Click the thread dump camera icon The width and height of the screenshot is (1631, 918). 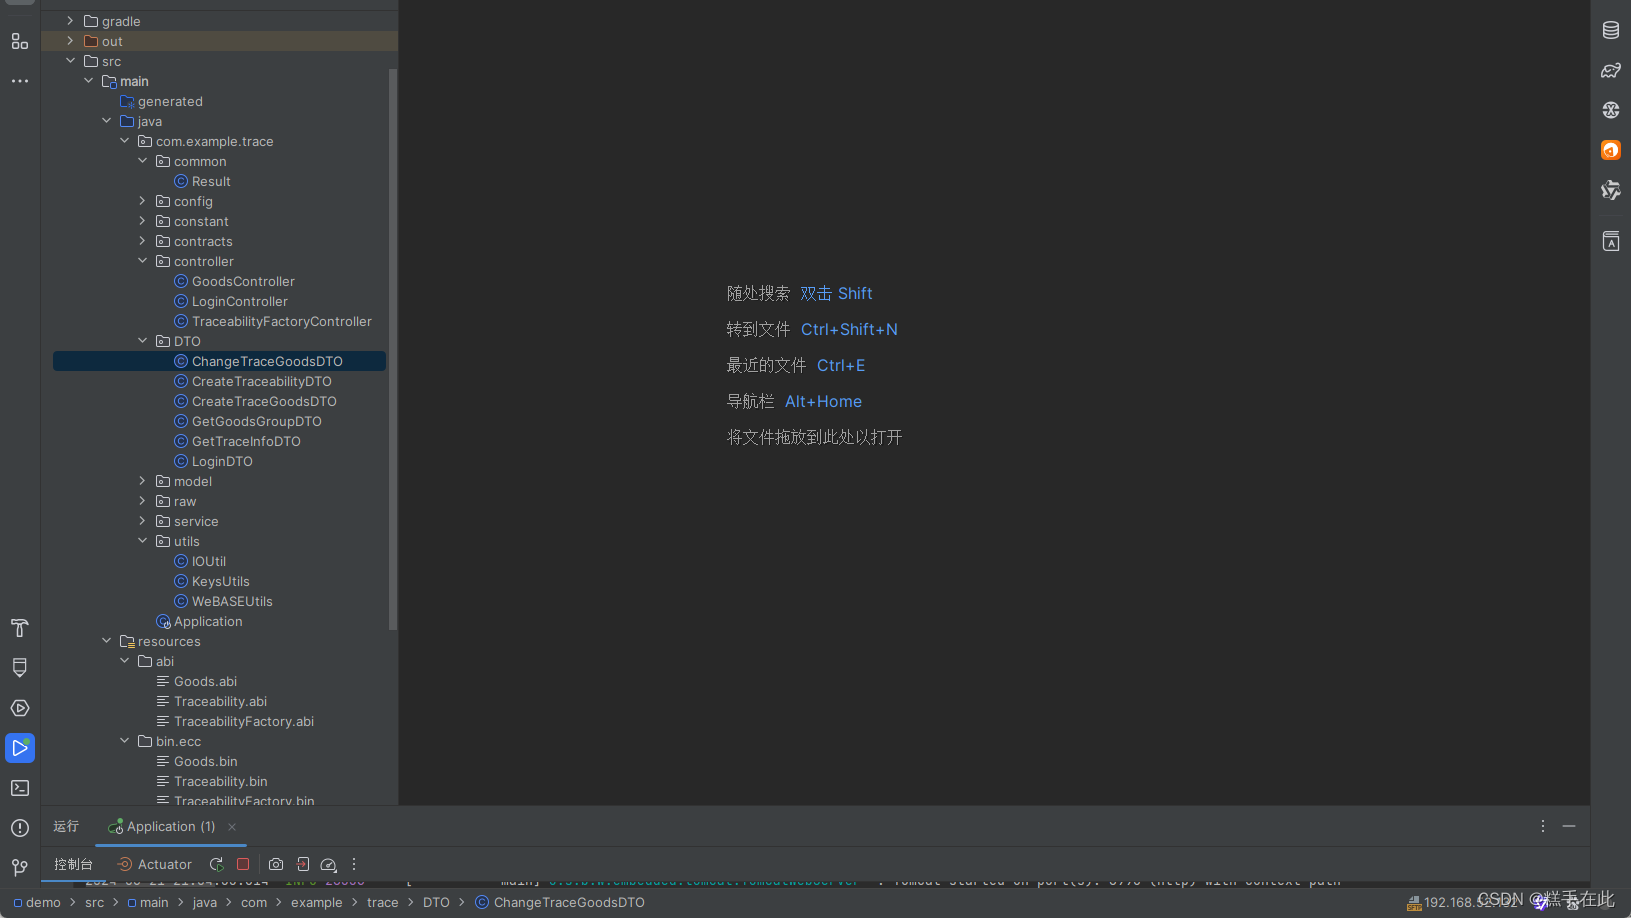point(276,864)
